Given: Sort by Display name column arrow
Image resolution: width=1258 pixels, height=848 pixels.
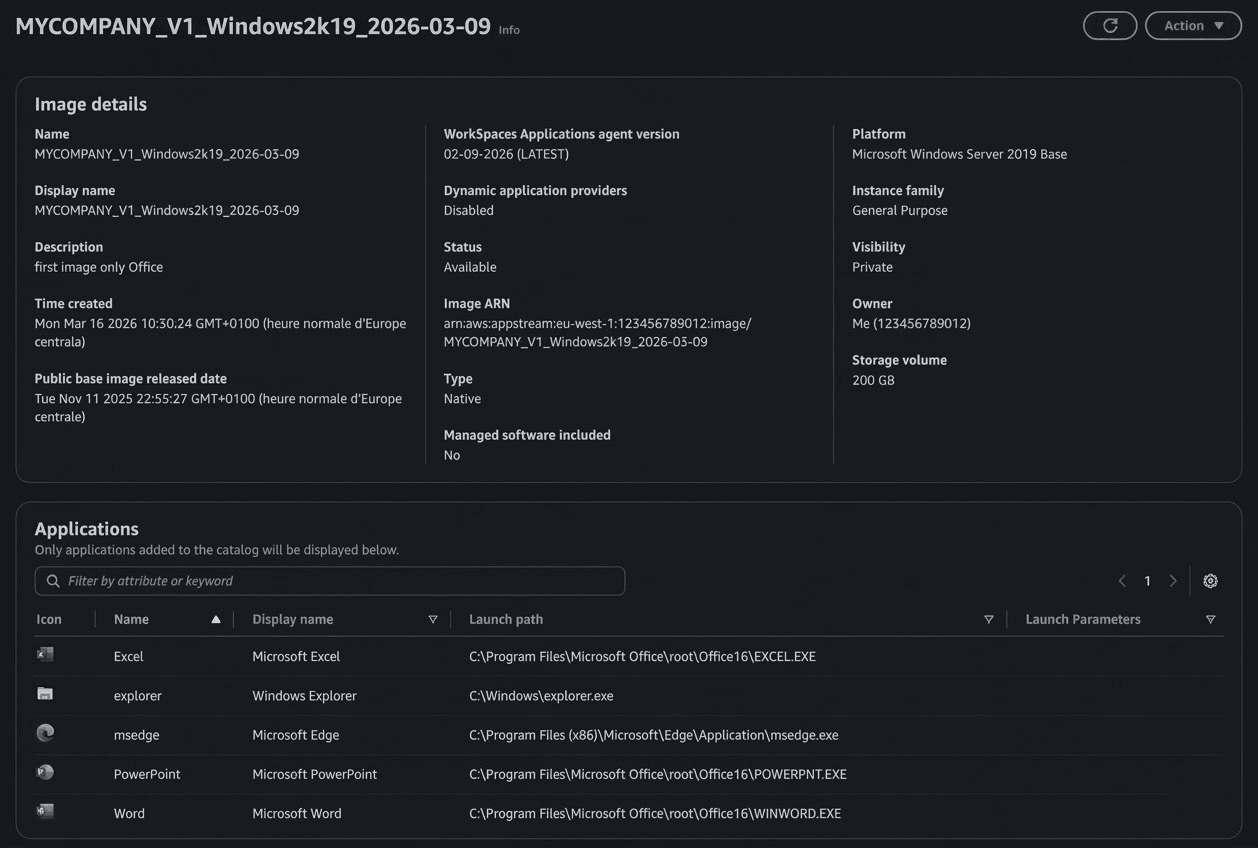Looking at the screenshot, I should point(433,619).
